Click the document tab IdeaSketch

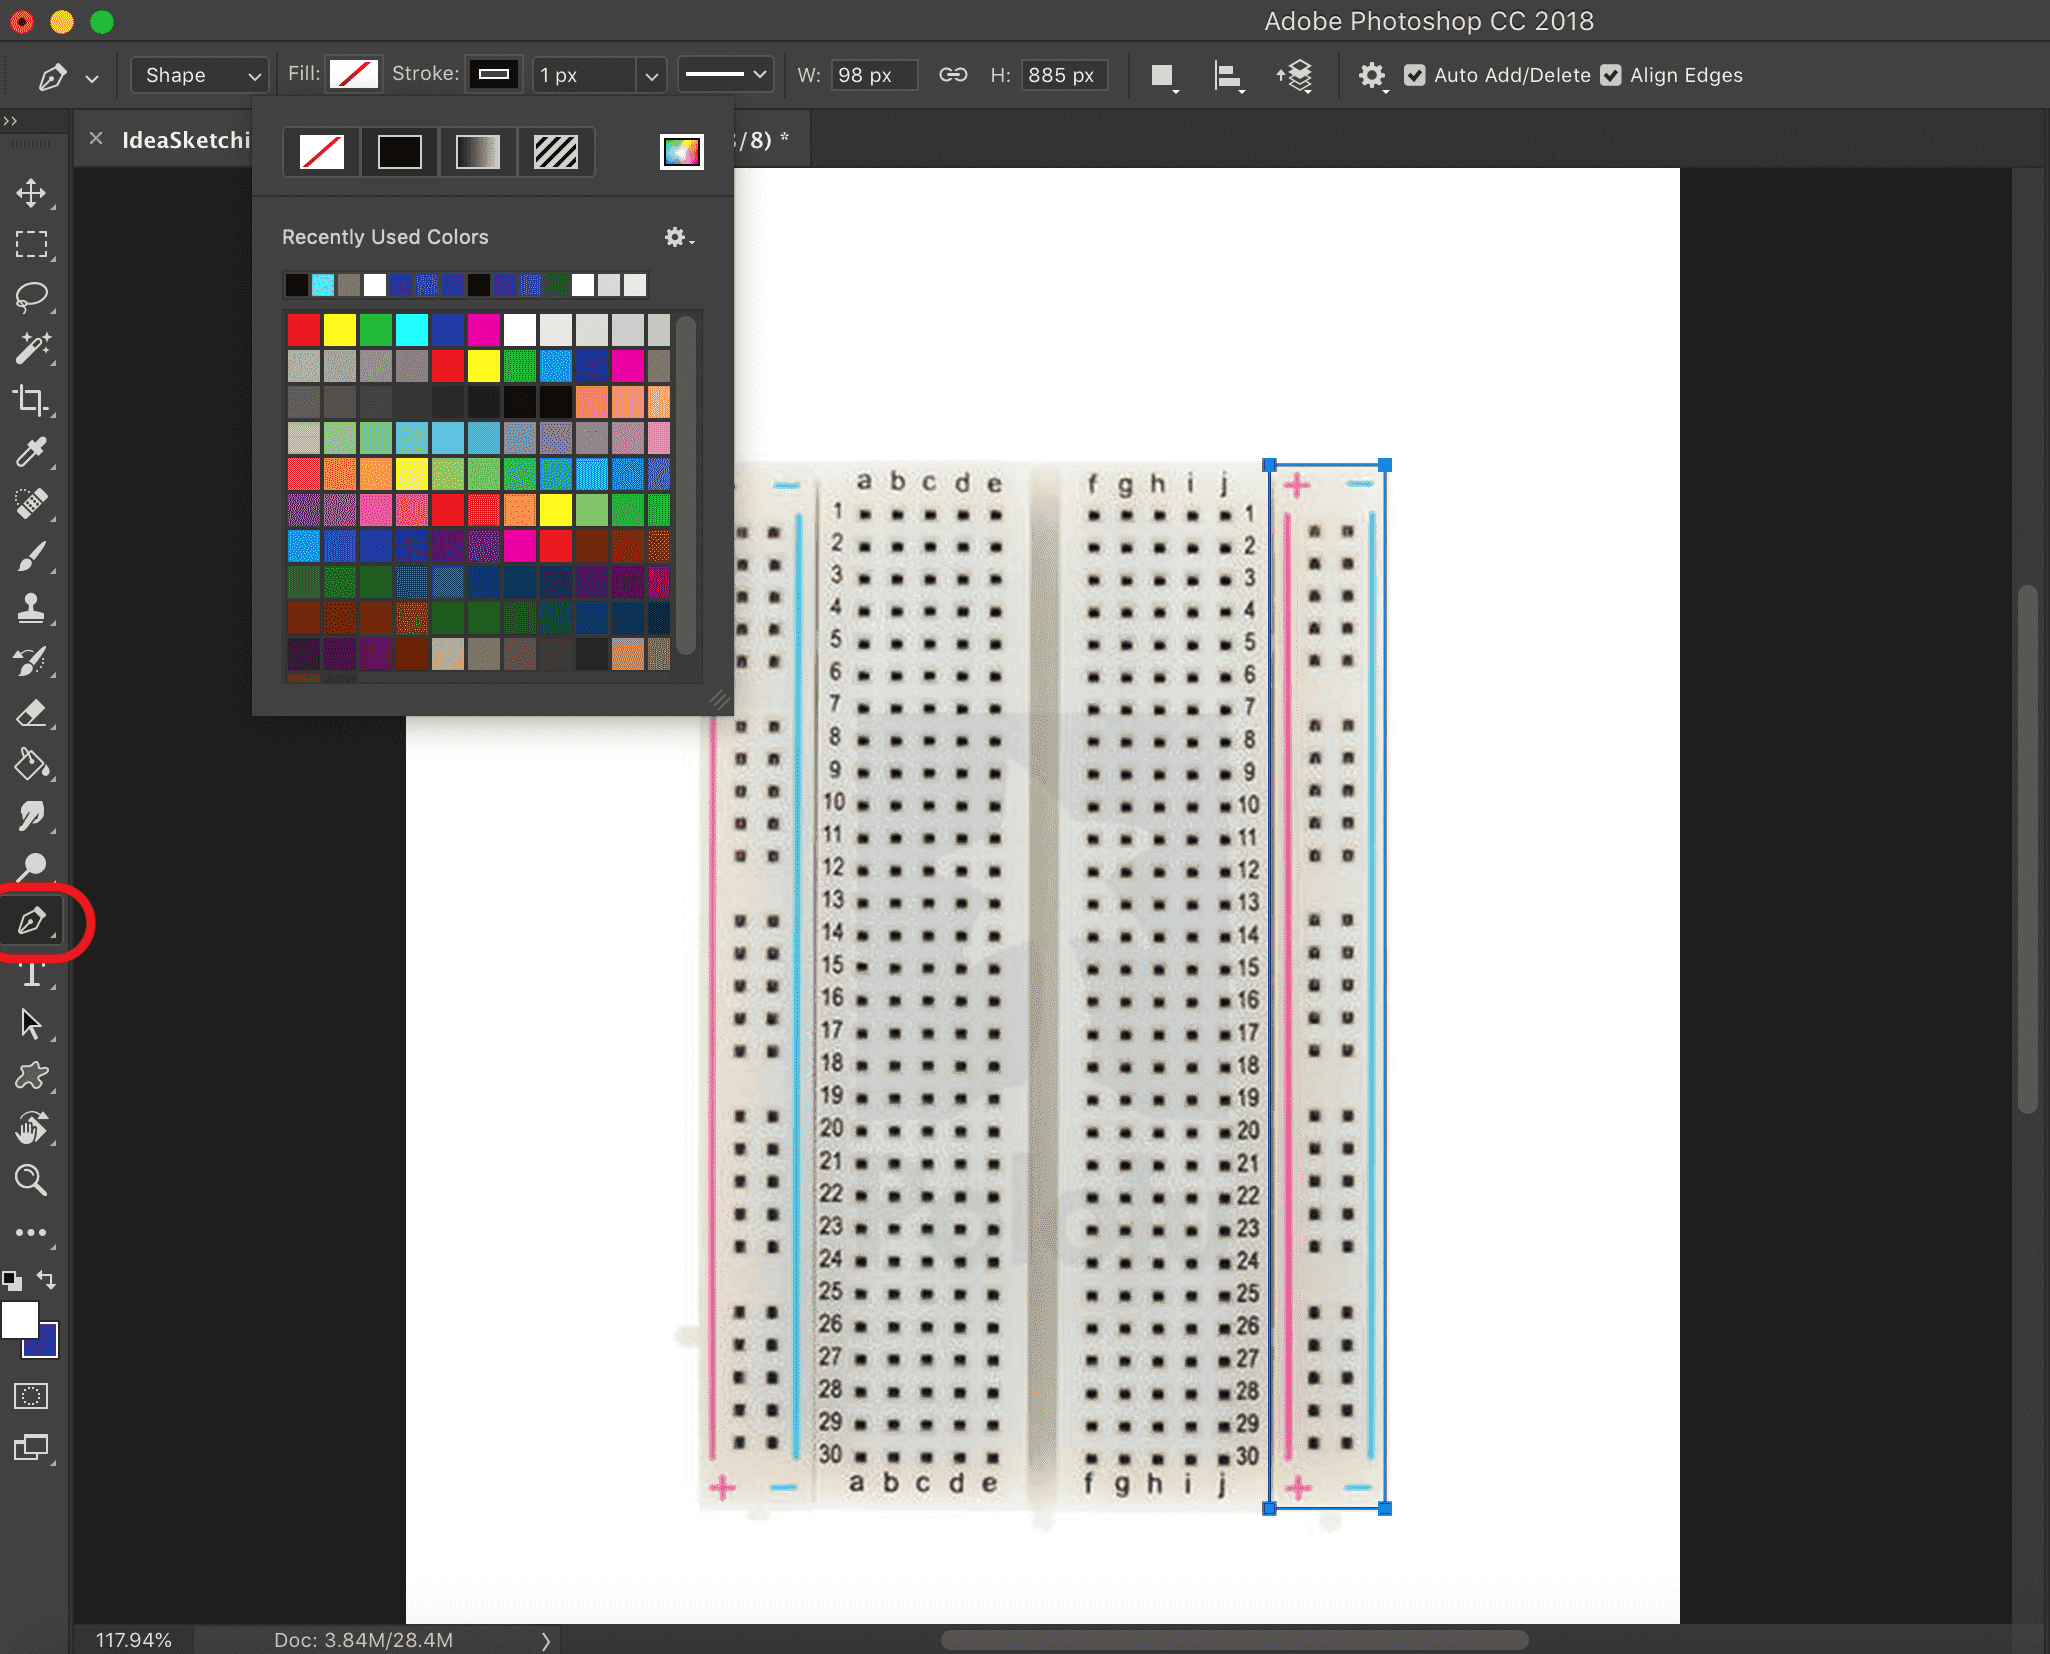tap(169, 138)
